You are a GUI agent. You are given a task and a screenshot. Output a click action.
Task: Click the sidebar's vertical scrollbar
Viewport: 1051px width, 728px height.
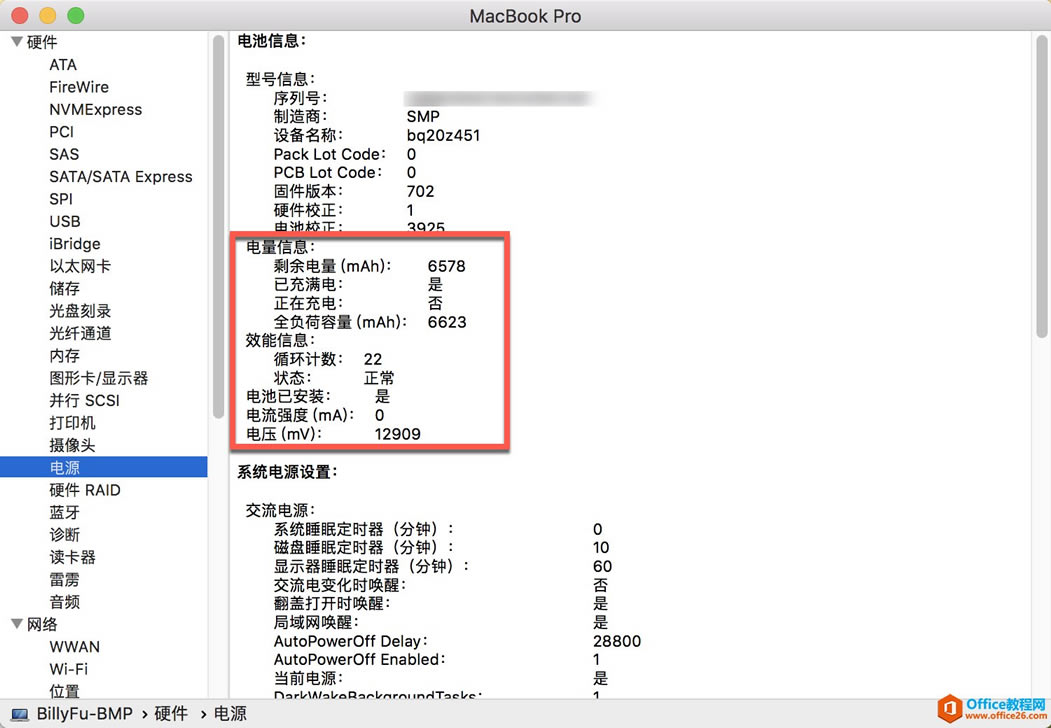pos(219,227)
